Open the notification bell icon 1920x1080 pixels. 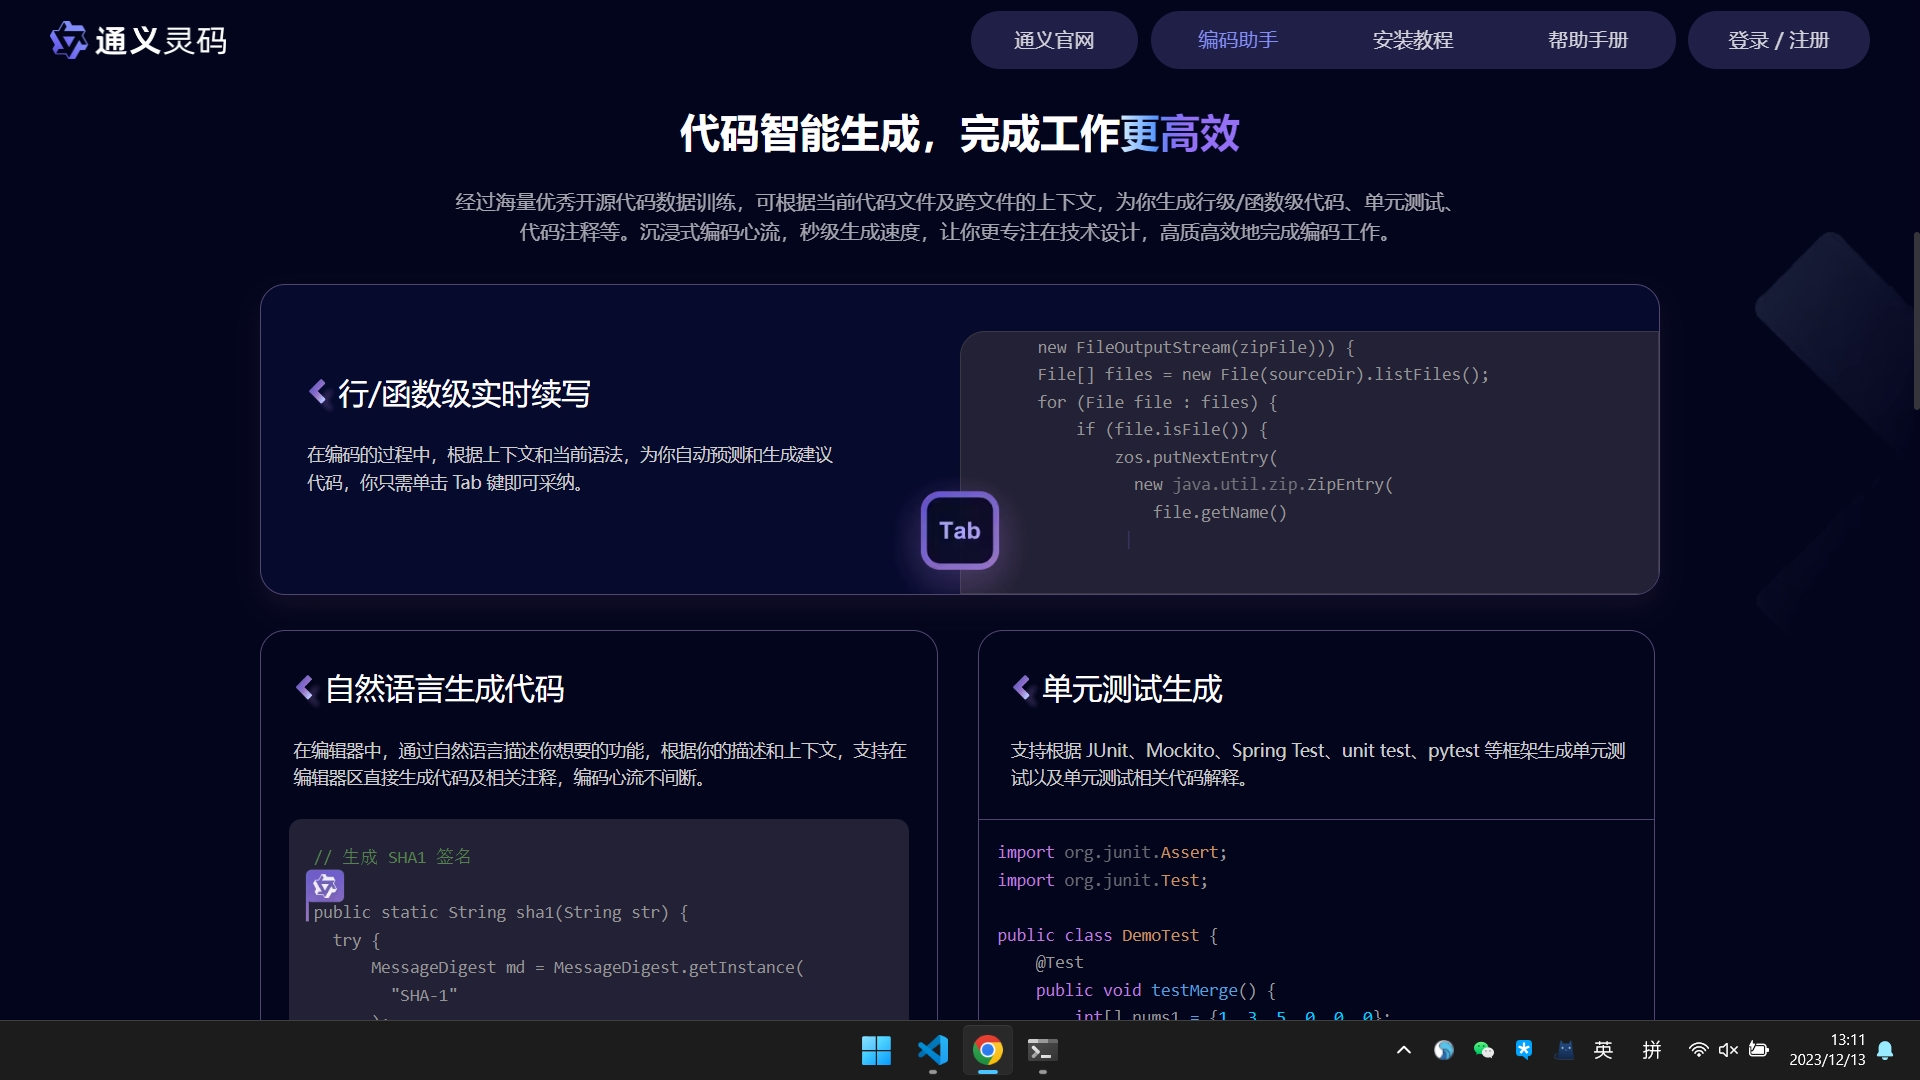point(1885,1050)
